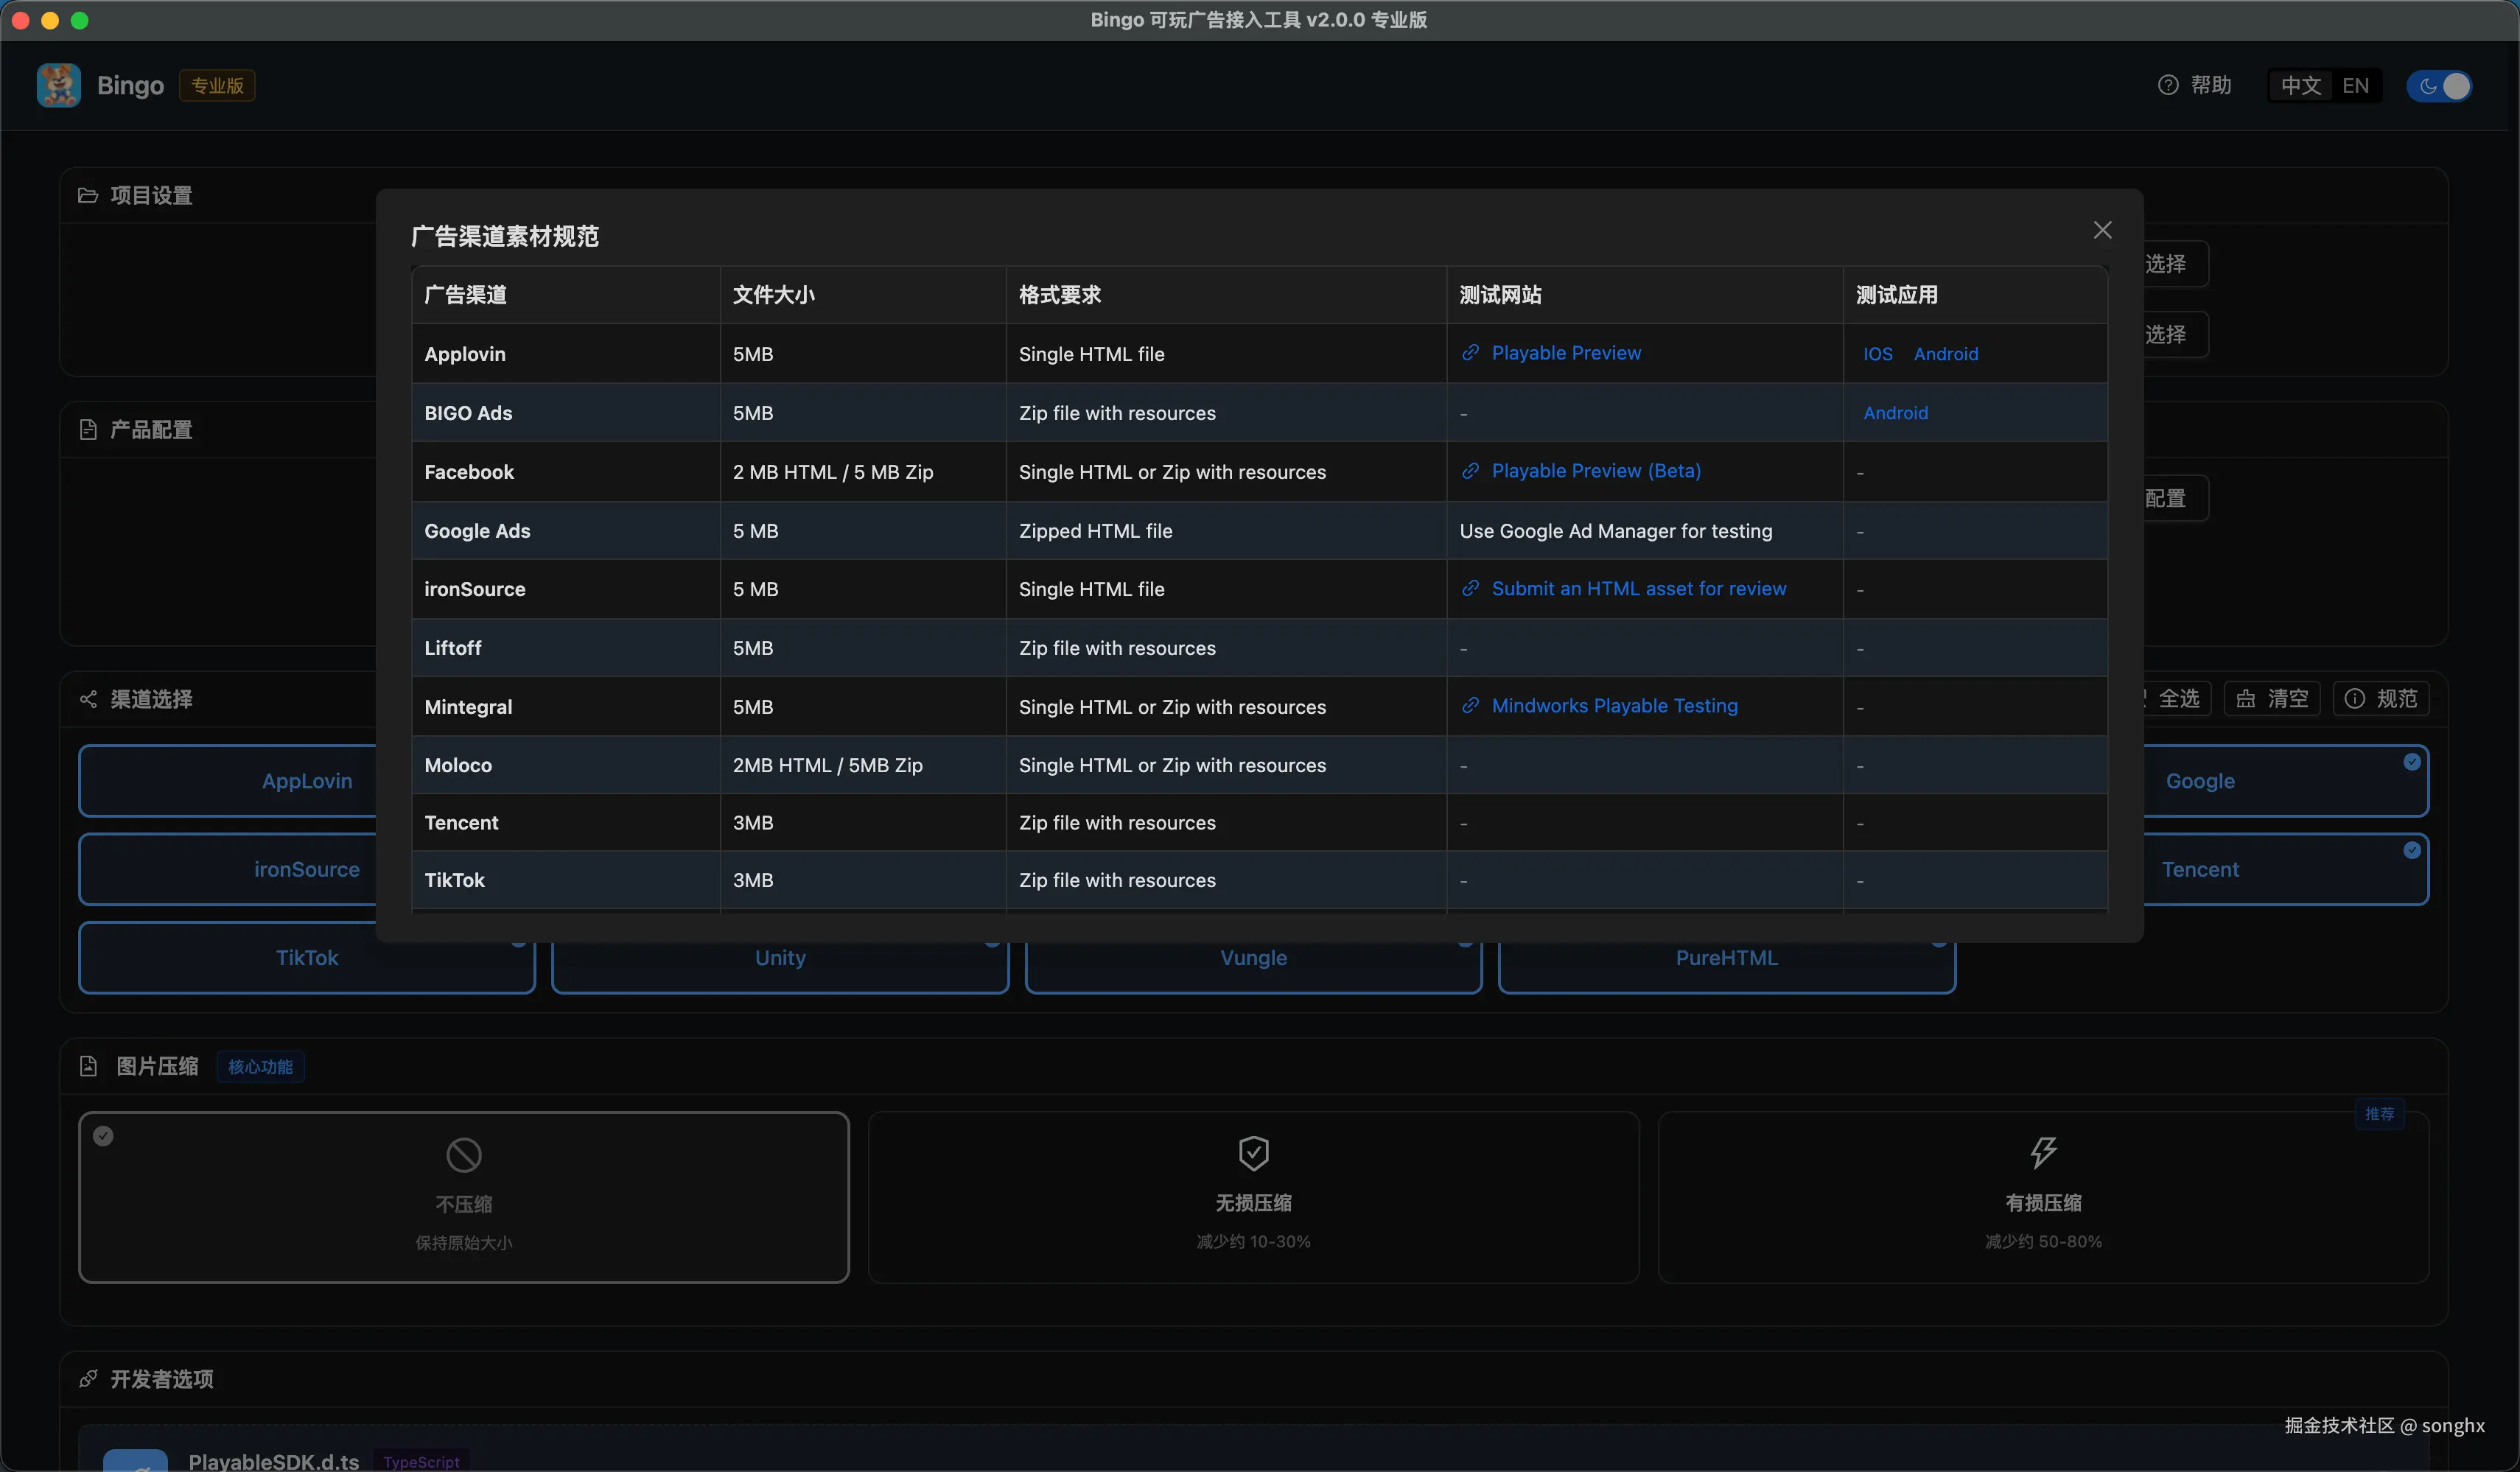Click the PlayableSDK.d.ts file name
Screen dimensions: 2520x1472
(273, 1461)
